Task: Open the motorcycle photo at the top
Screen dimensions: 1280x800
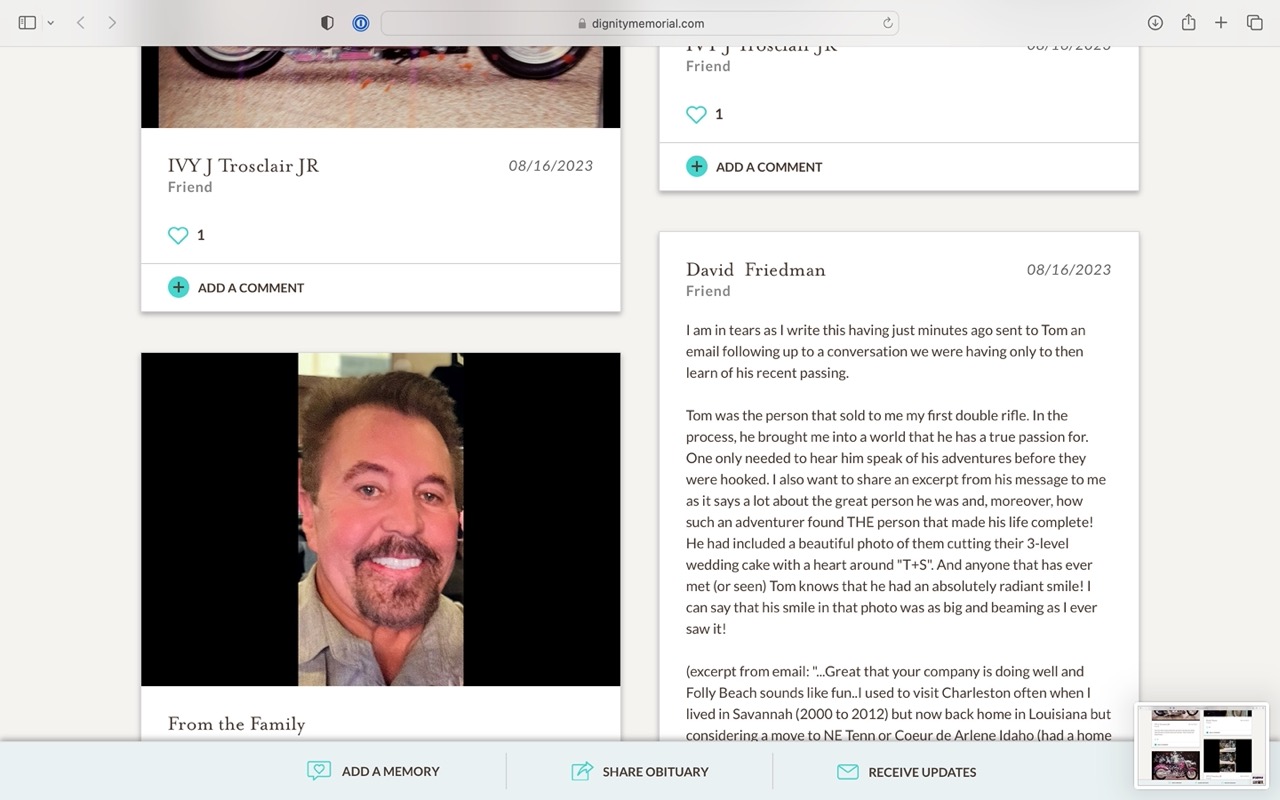Action: point(380,87)
